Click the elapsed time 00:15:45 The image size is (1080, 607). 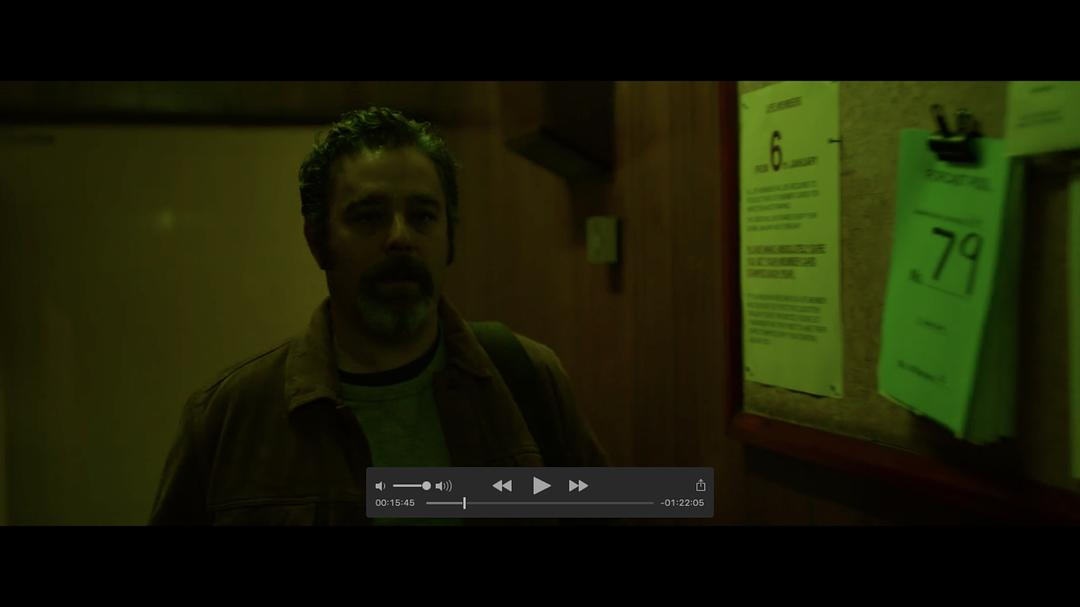point(395,503)
